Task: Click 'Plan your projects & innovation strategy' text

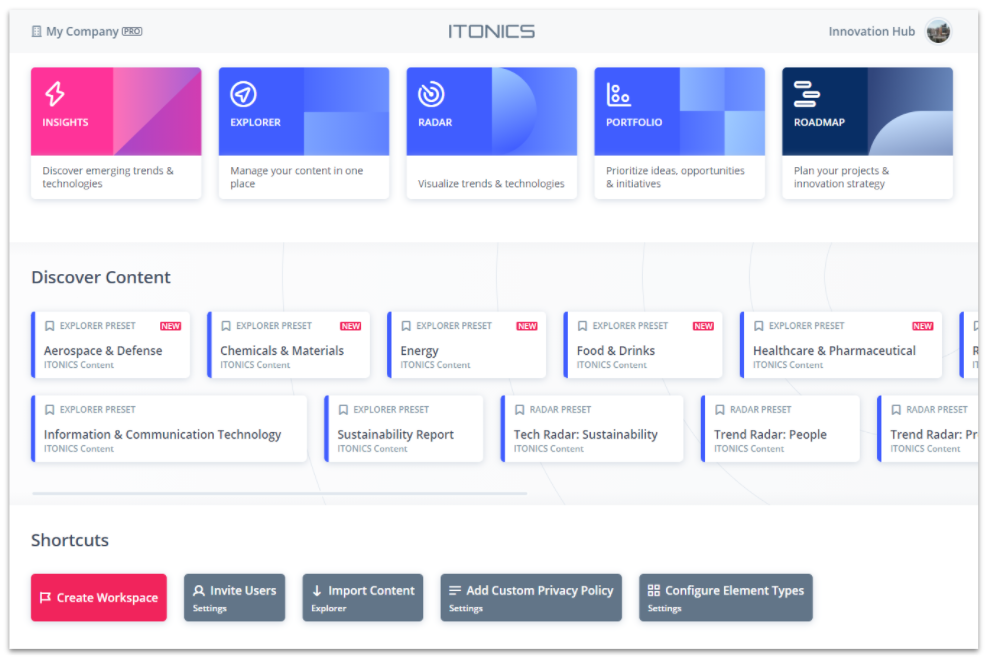Action: (841, 177)
